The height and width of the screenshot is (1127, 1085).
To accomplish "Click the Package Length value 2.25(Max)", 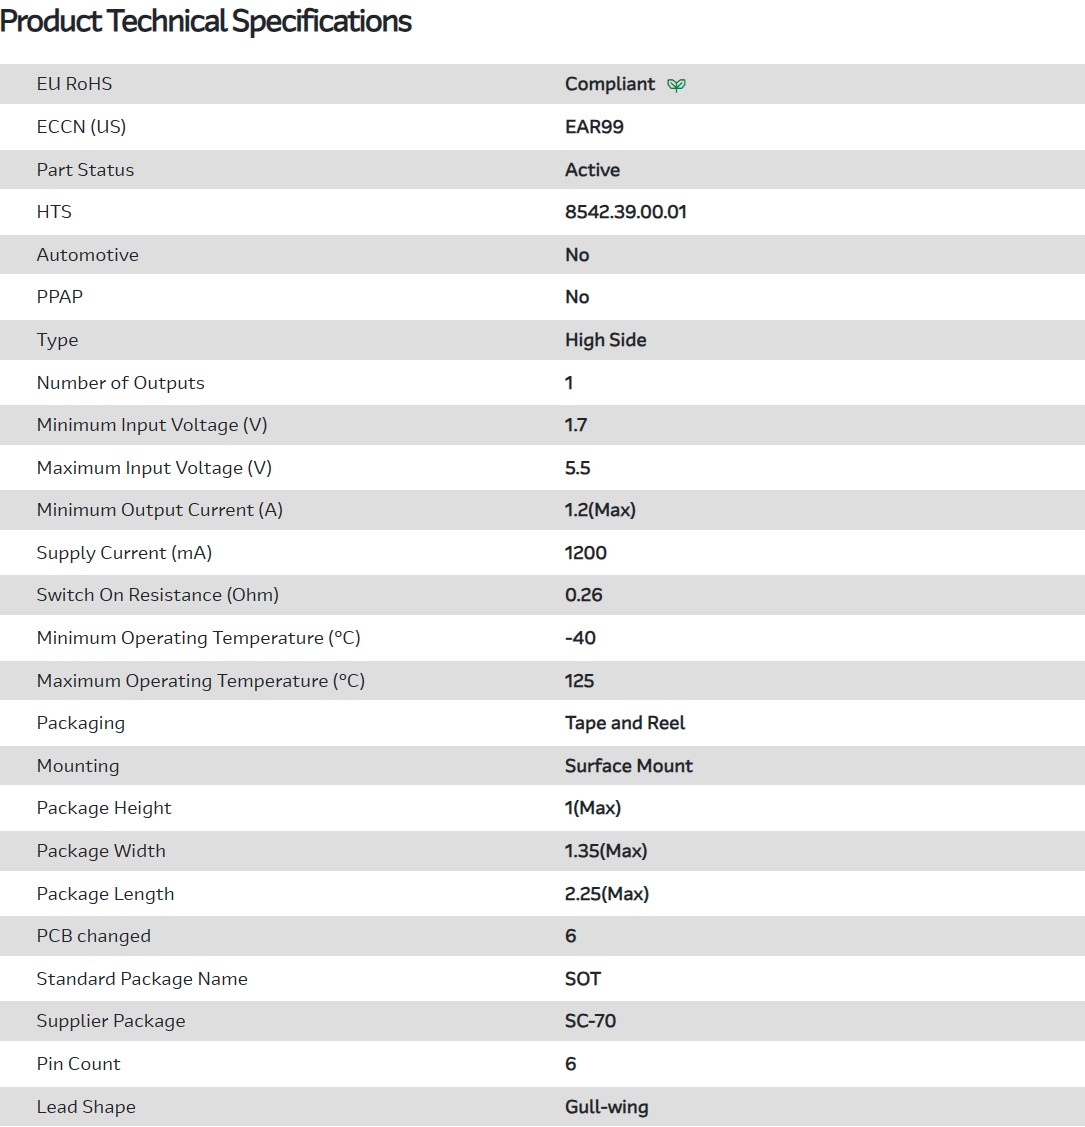I will click(x=606, y=894).
